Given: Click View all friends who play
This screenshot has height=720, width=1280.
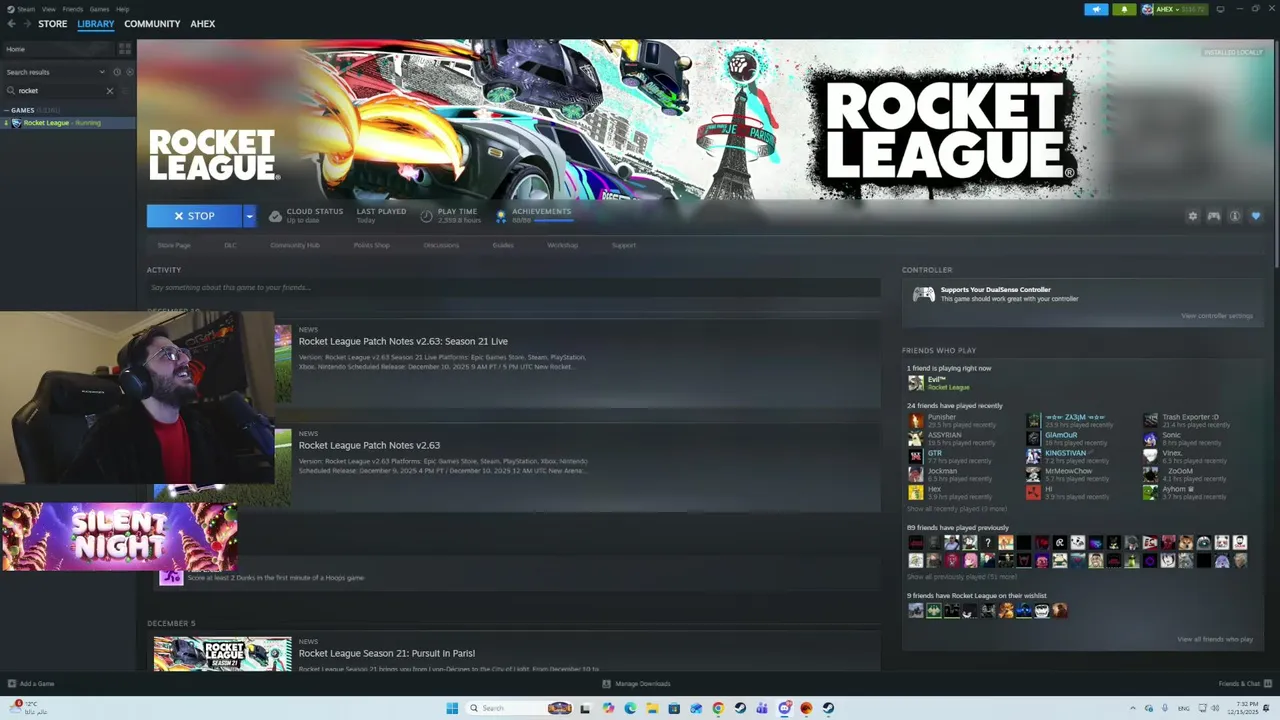Looking at the screenshot, I should pyautogui.click(x=1215, y=639).
